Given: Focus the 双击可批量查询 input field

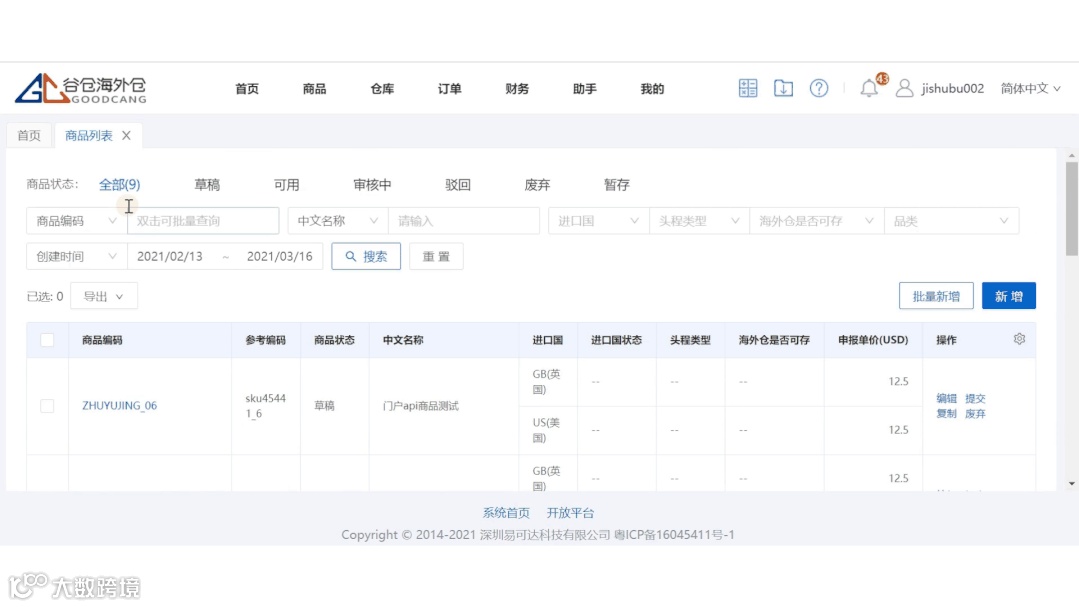Looking at the screenshot, I should click(x=203, y=221).
